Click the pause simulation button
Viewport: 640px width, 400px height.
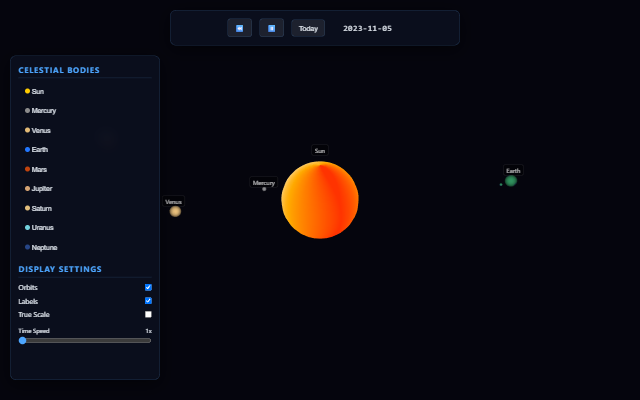click(271, 28)
